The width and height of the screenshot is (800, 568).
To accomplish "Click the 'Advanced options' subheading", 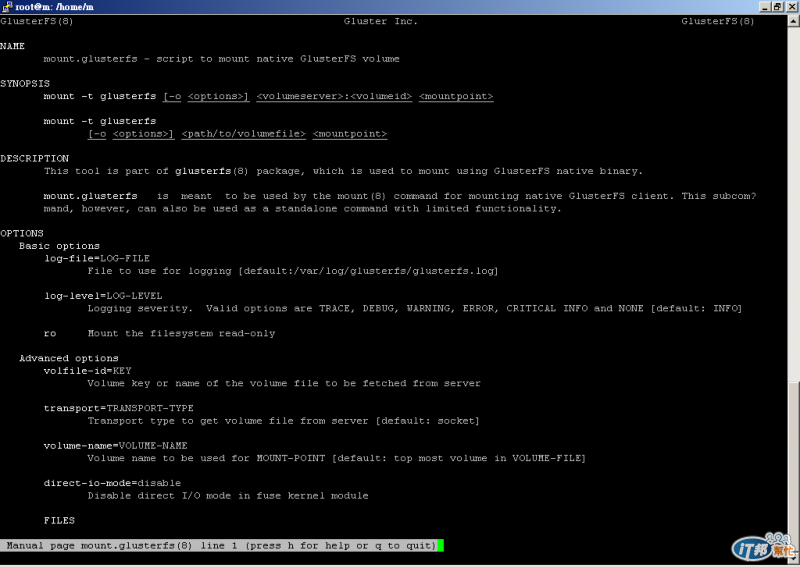I will coord(69,358).
